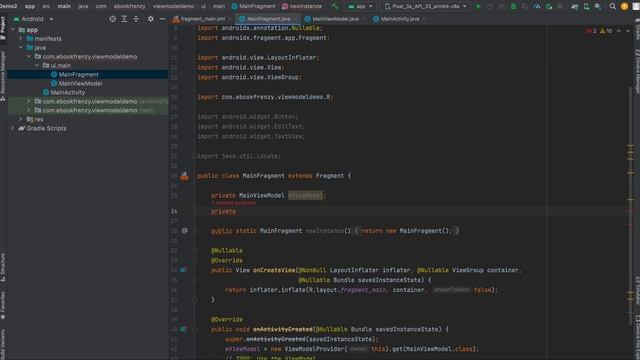Click gutter icon beside class MainFragment line
This screenshot has width=640, height=360.
[x=184, y=176]
